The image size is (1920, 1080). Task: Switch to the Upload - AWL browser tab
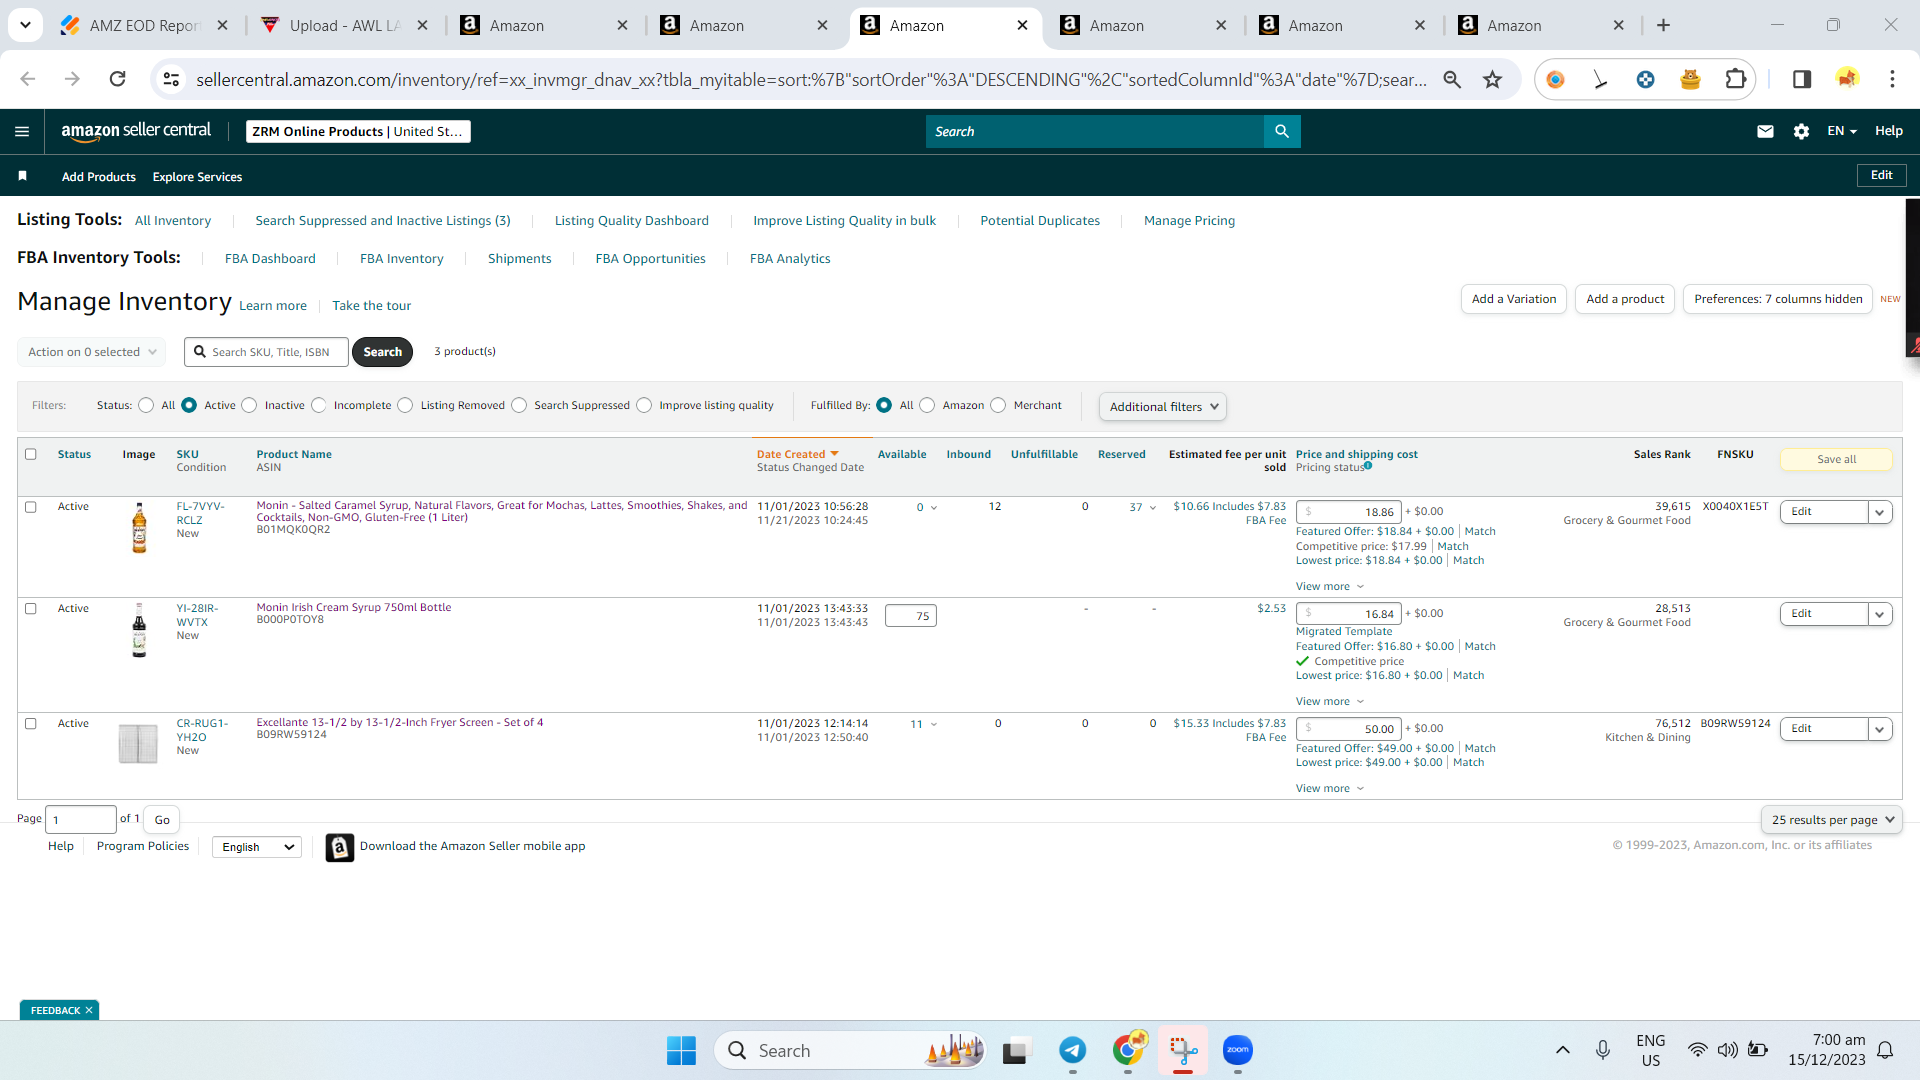point(344,25)
